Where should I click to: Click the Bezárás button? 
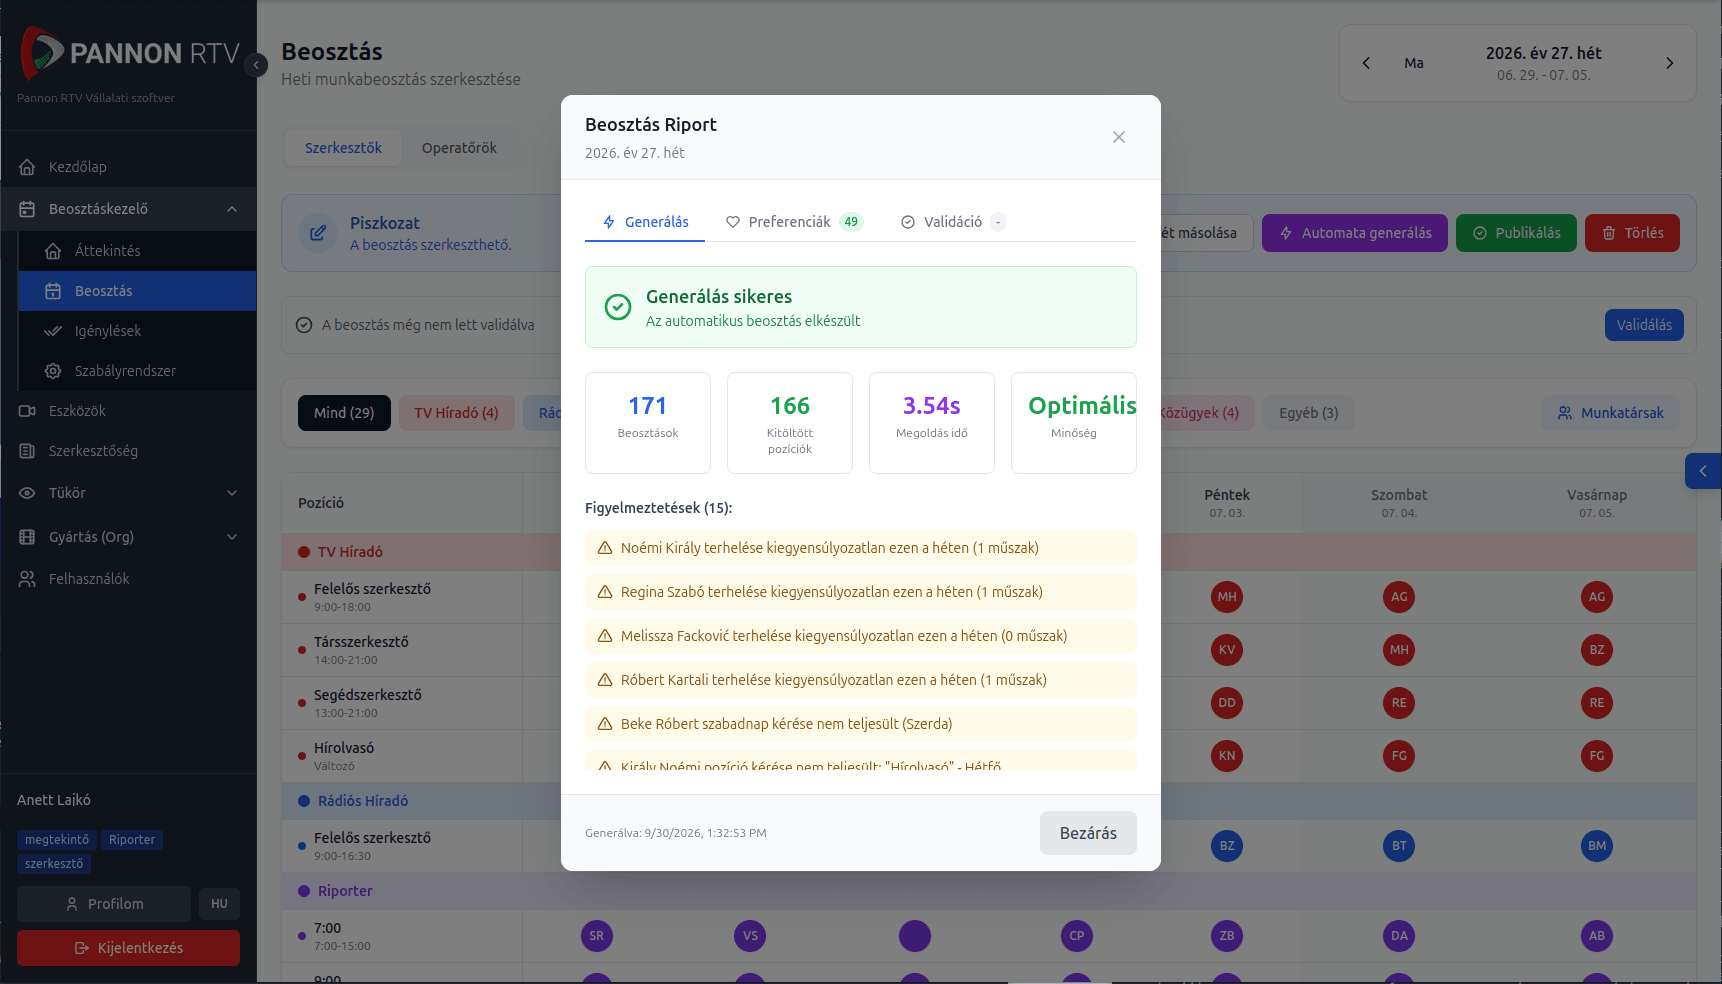1088,833
